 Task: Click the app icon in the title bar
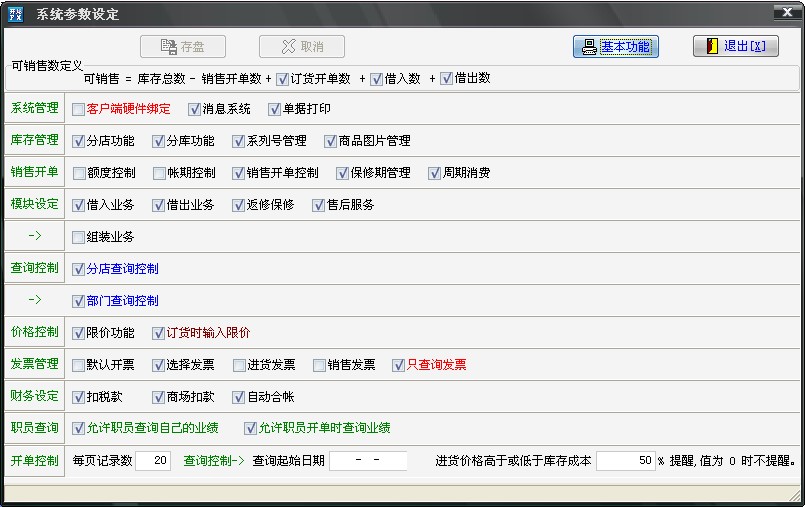15,14
